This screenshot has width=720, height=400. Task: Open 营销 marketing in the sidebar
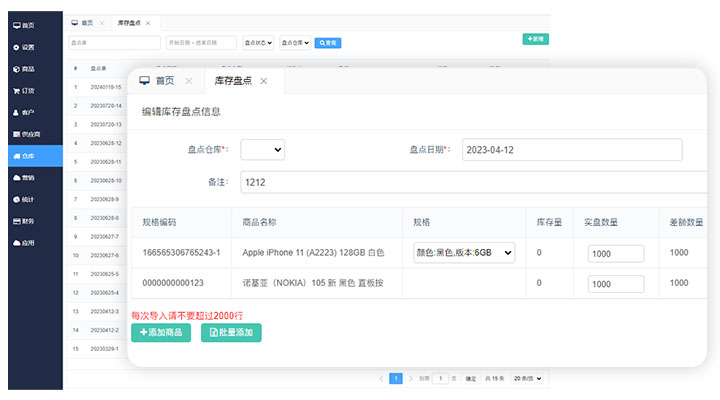28,177
